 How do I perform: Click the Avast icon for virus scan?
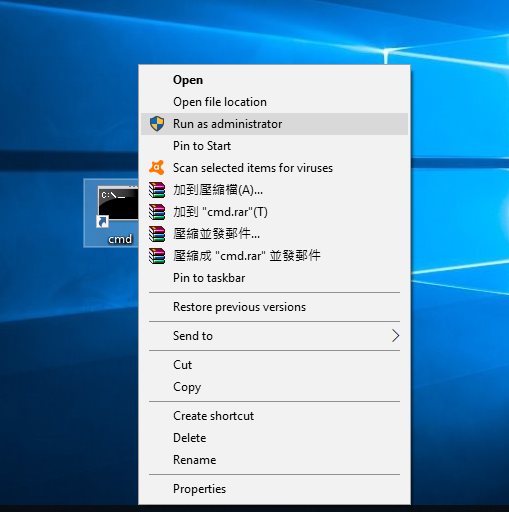coord(157,168)
